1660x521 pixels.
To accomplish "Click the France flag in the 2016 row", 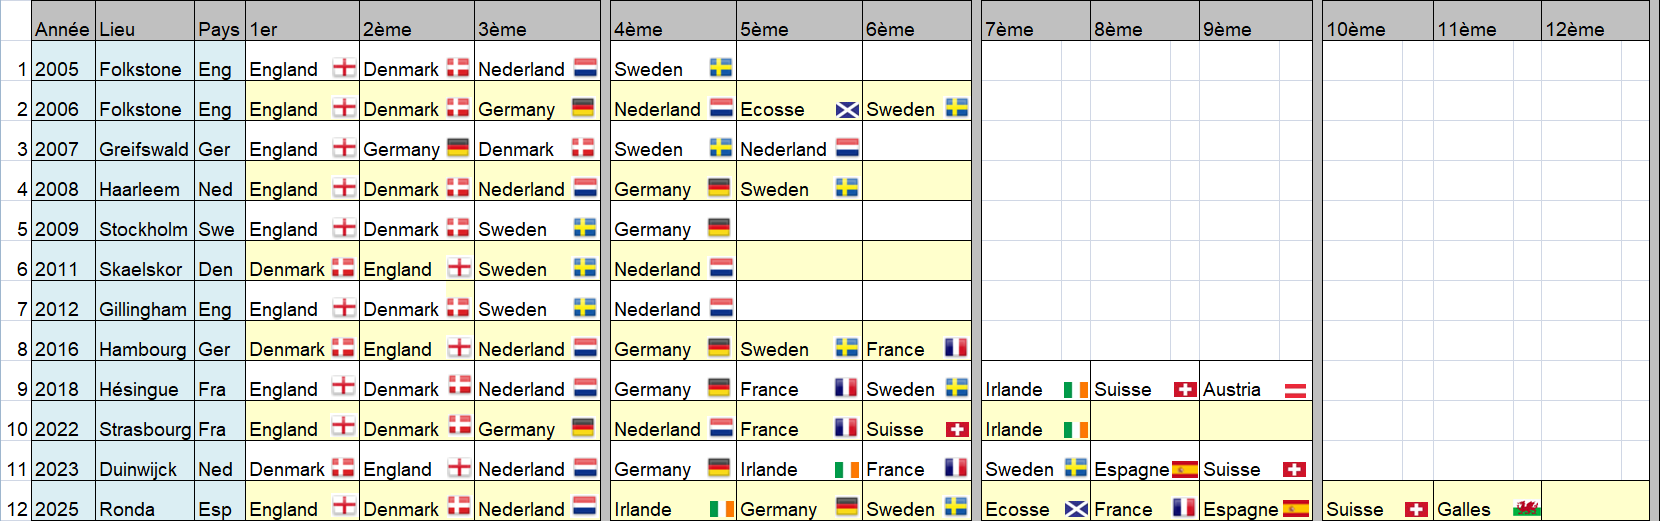I will [x=956, y=348].
